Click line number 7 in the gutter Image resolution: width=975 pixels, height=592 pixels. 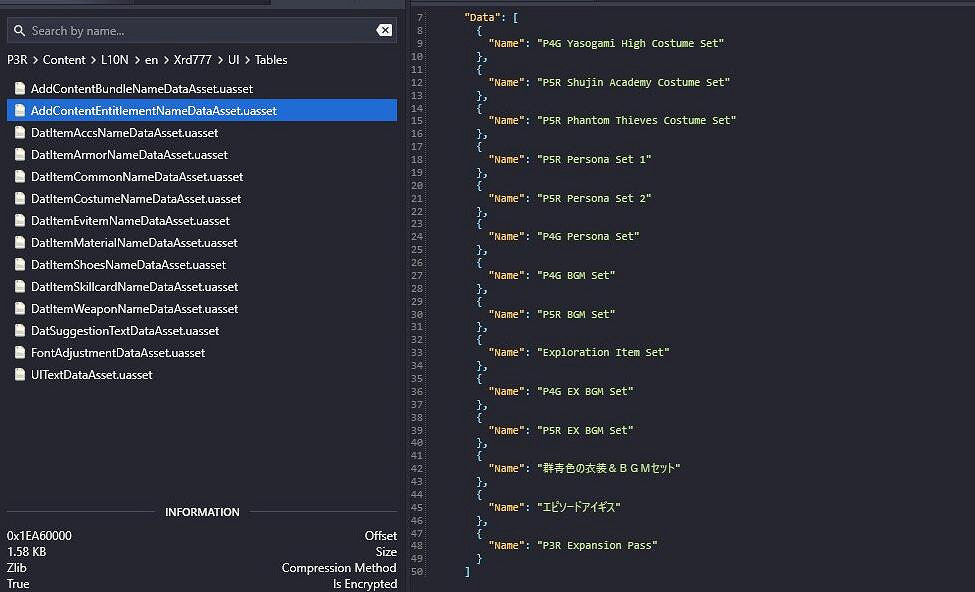tap(420, 18)
